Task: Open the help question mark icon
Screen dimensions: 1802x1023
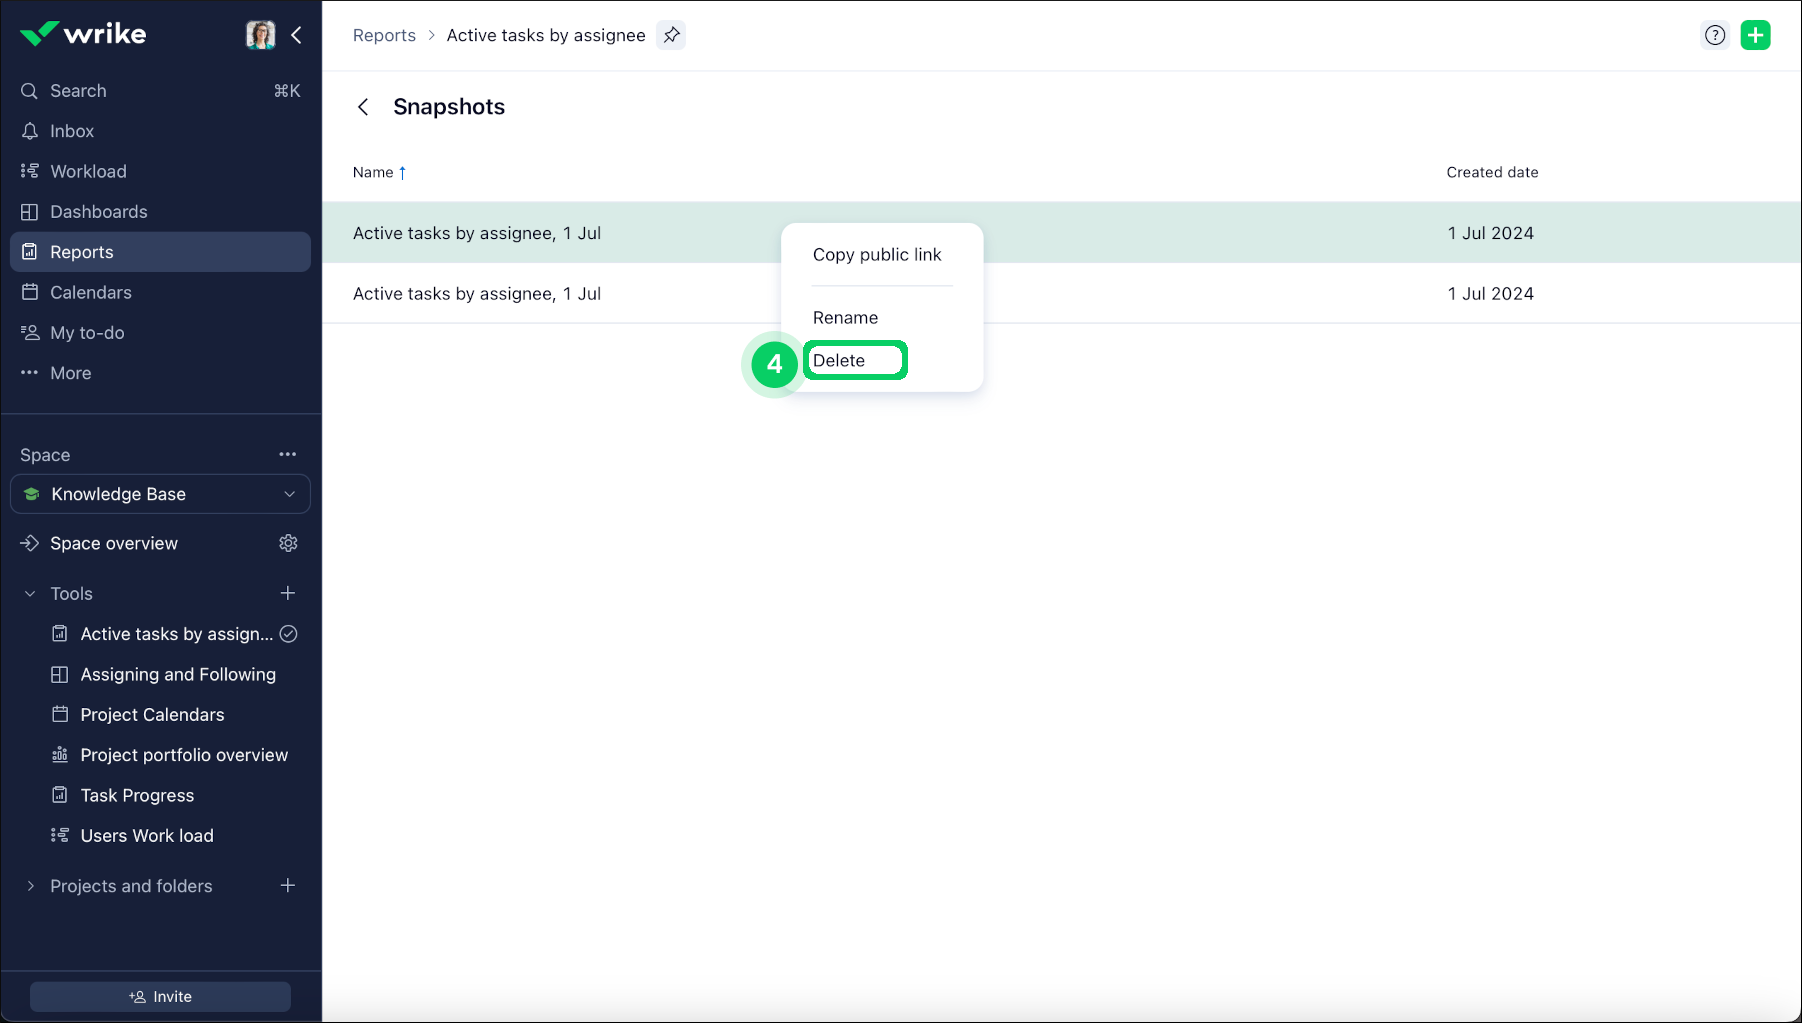Action: point(1715,35)
